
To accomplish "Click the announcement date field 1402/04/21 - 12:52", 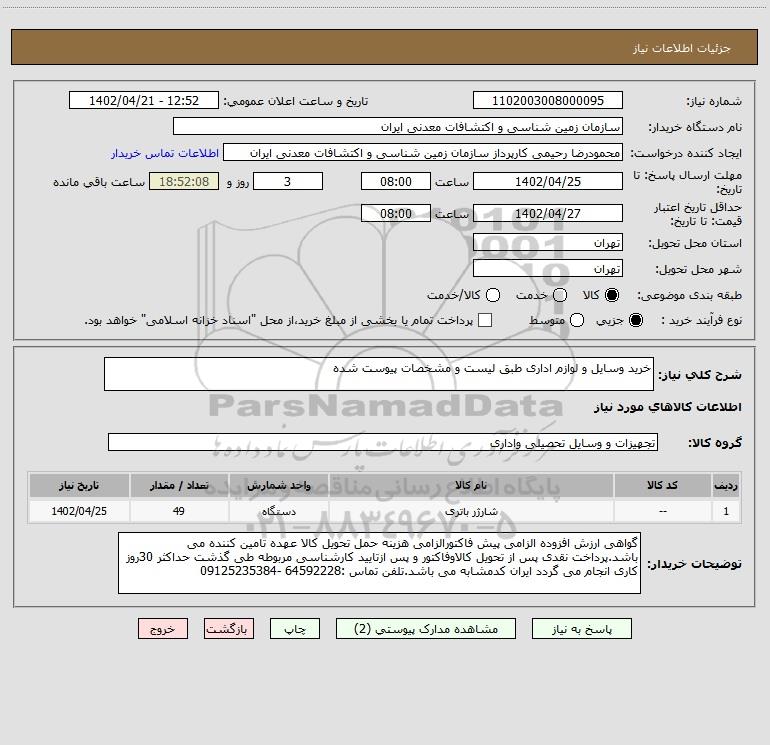I will (x=144, y=100).
